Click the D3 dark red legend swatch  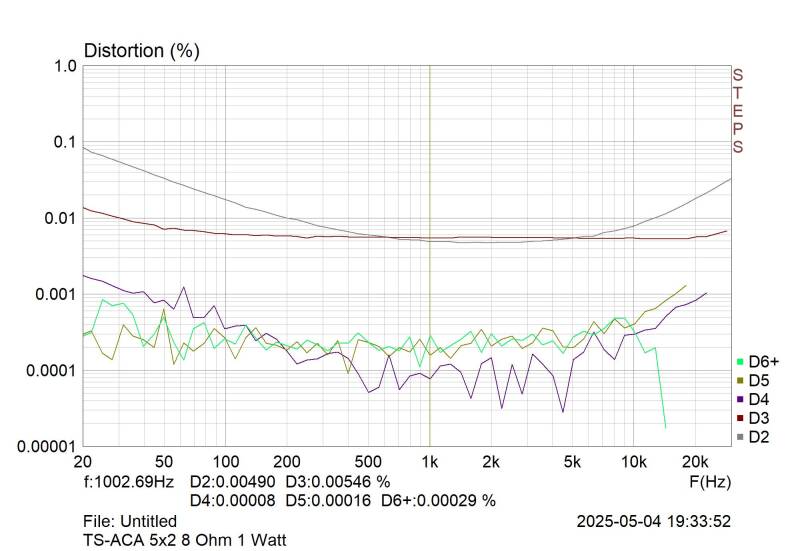(x=740, y=418)
